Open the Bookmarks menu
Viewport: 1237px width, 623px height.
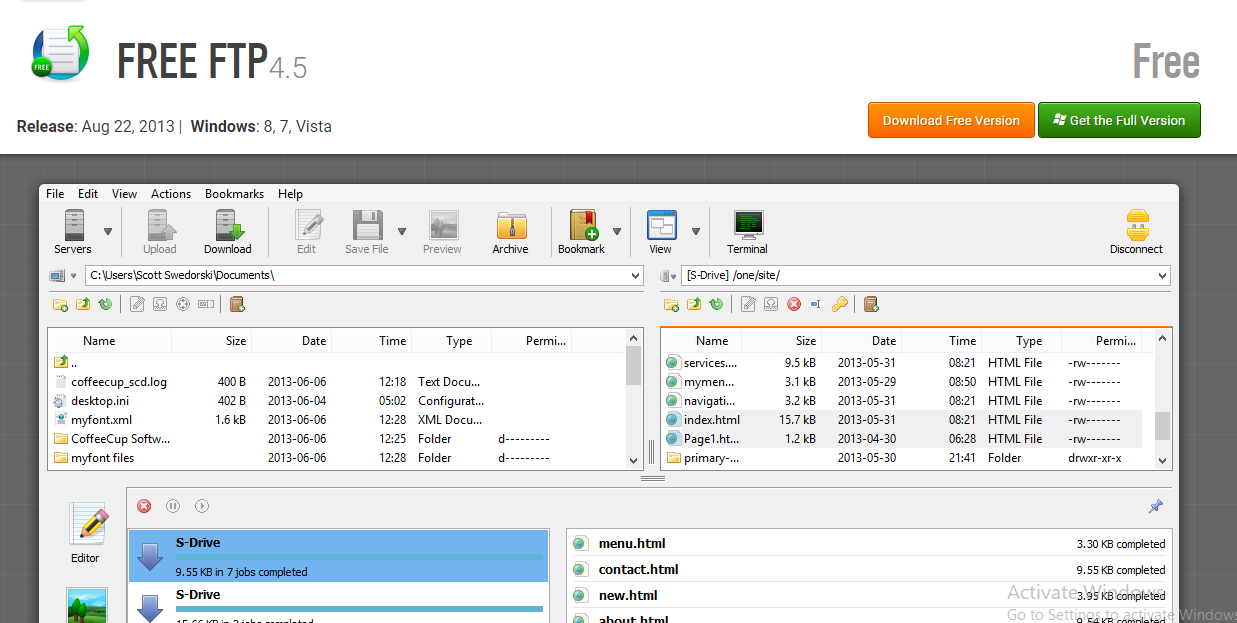pyautogui.click(x=234, y=194)
